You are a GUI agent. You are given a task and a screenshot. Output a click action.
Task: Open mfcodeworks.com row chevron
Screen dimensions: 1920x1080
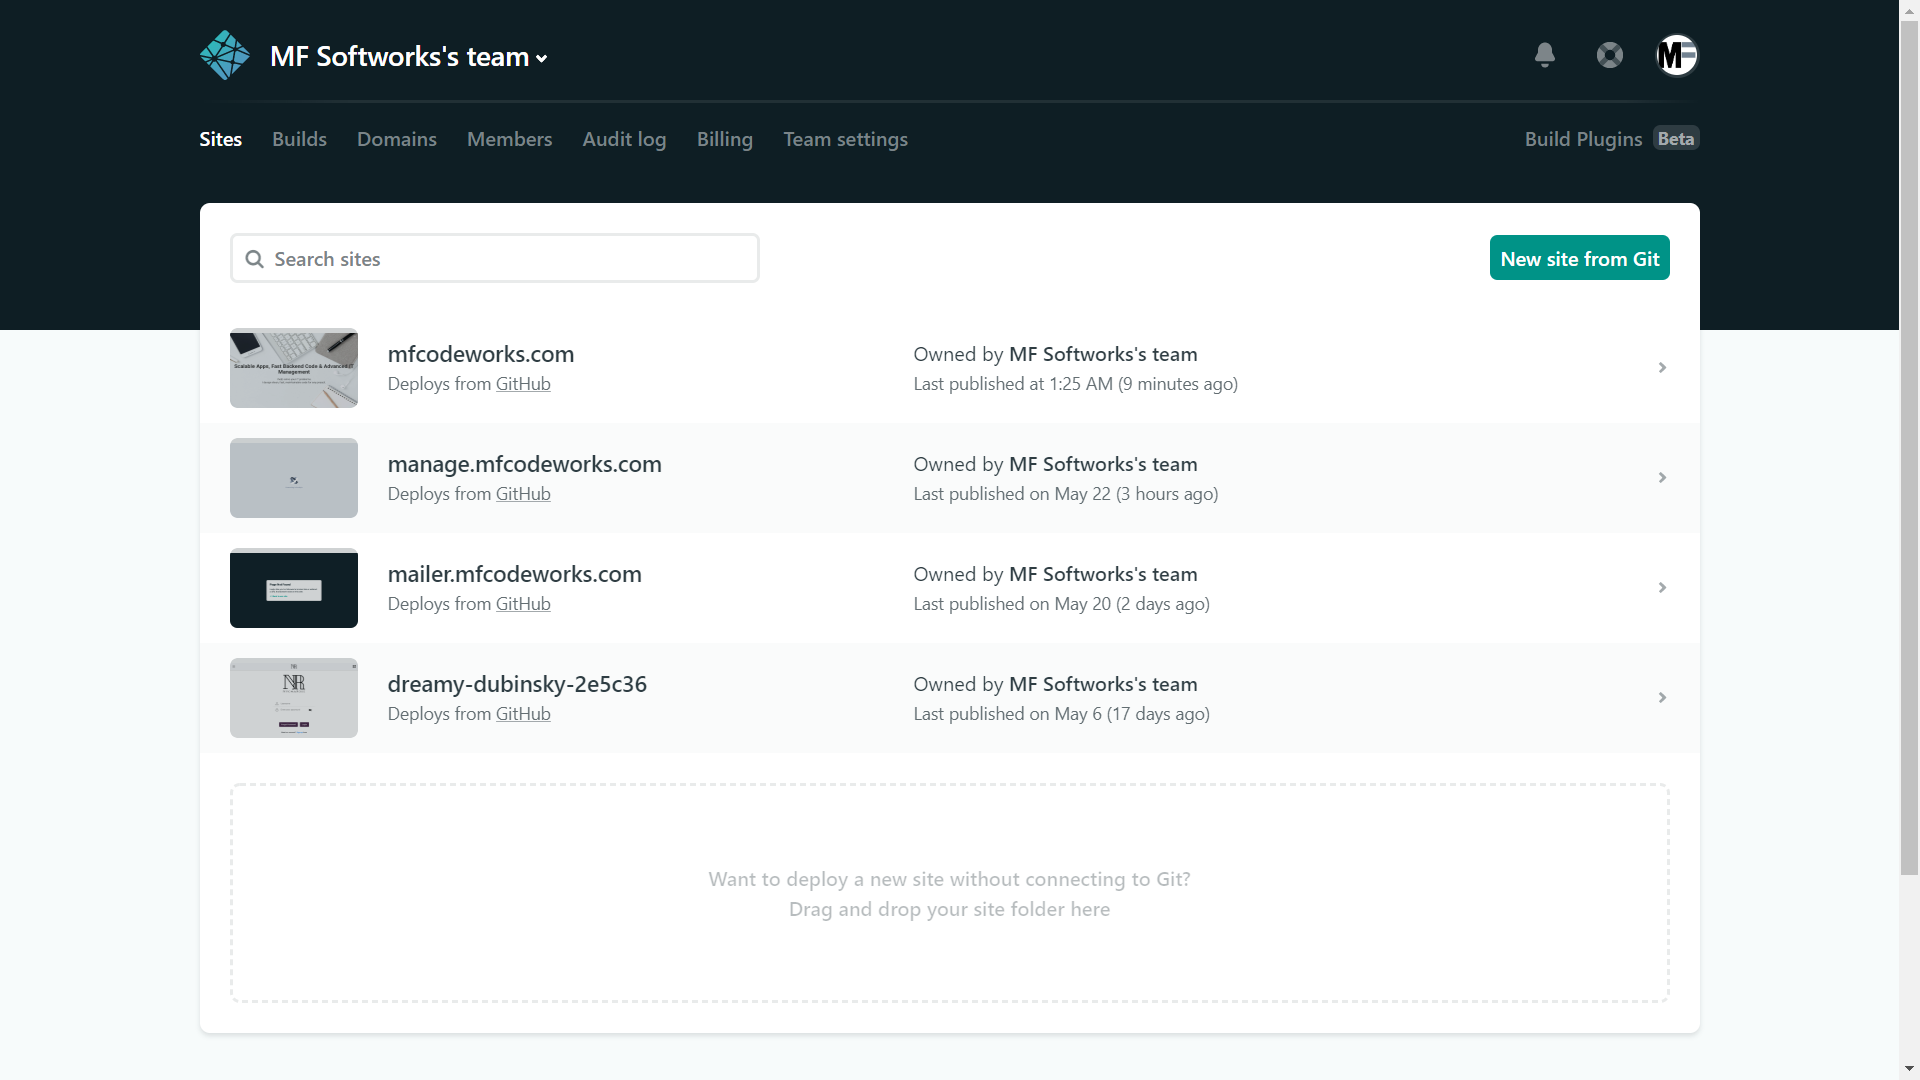1662,368
